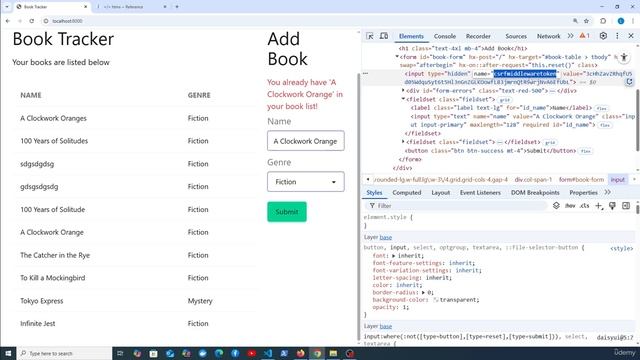Viewport: 640px width, 360px height.
Task: Toggle grid badge on first fieldset
Action: (x=504, y=100)
